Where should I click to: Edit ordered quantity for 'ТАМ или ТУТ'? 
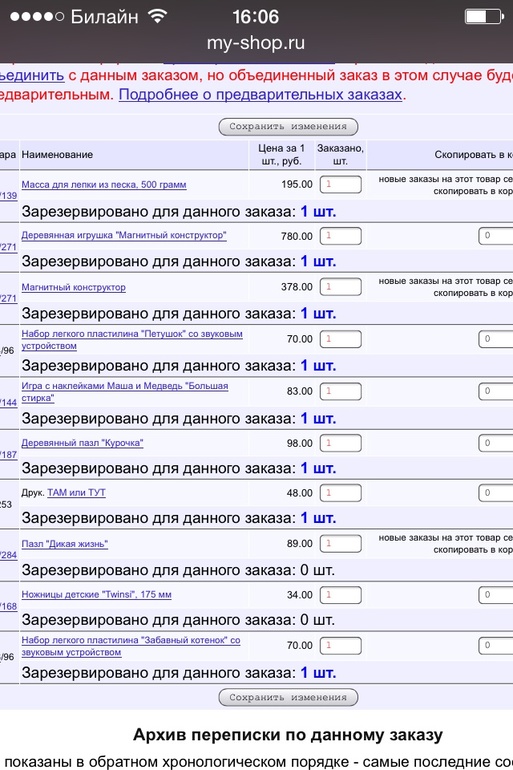341,493
